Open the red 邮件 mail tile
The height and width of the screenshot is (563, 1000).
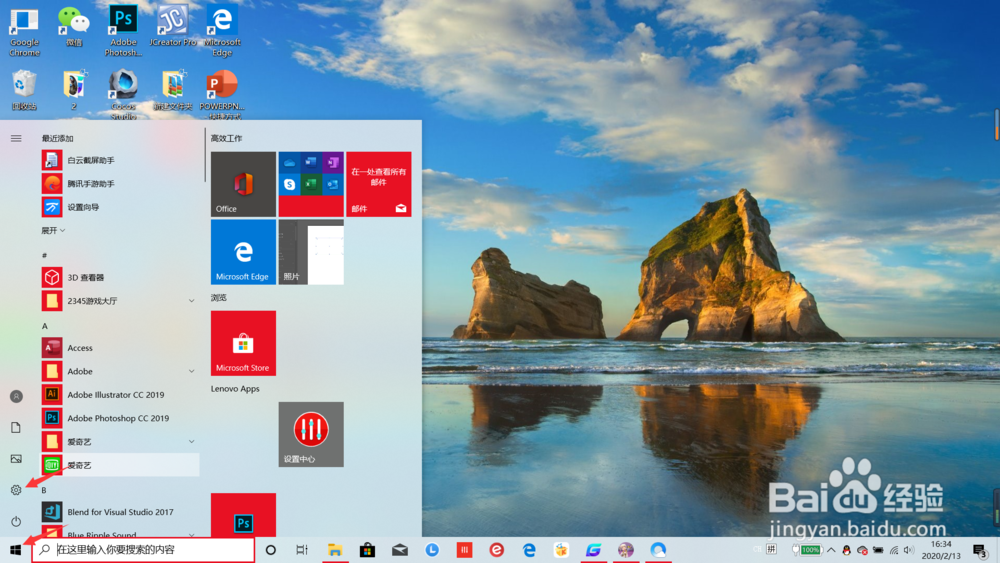tap(379, 184)
